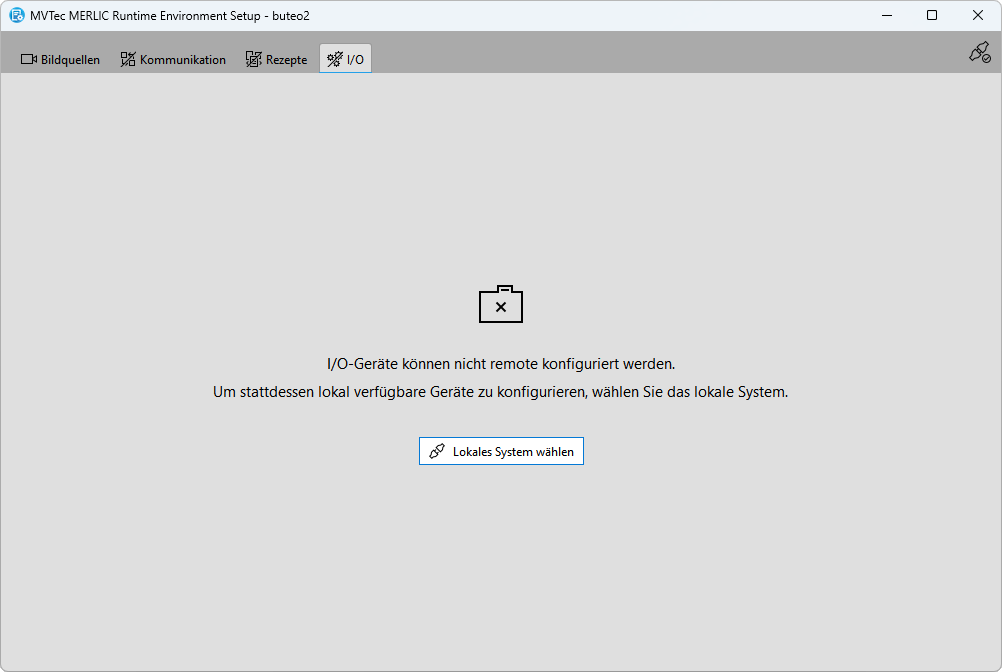This screenshot has width=1002, height=672.
Task: Click the MERLIC app icon in title bar
Action: [x=17, y=15]
